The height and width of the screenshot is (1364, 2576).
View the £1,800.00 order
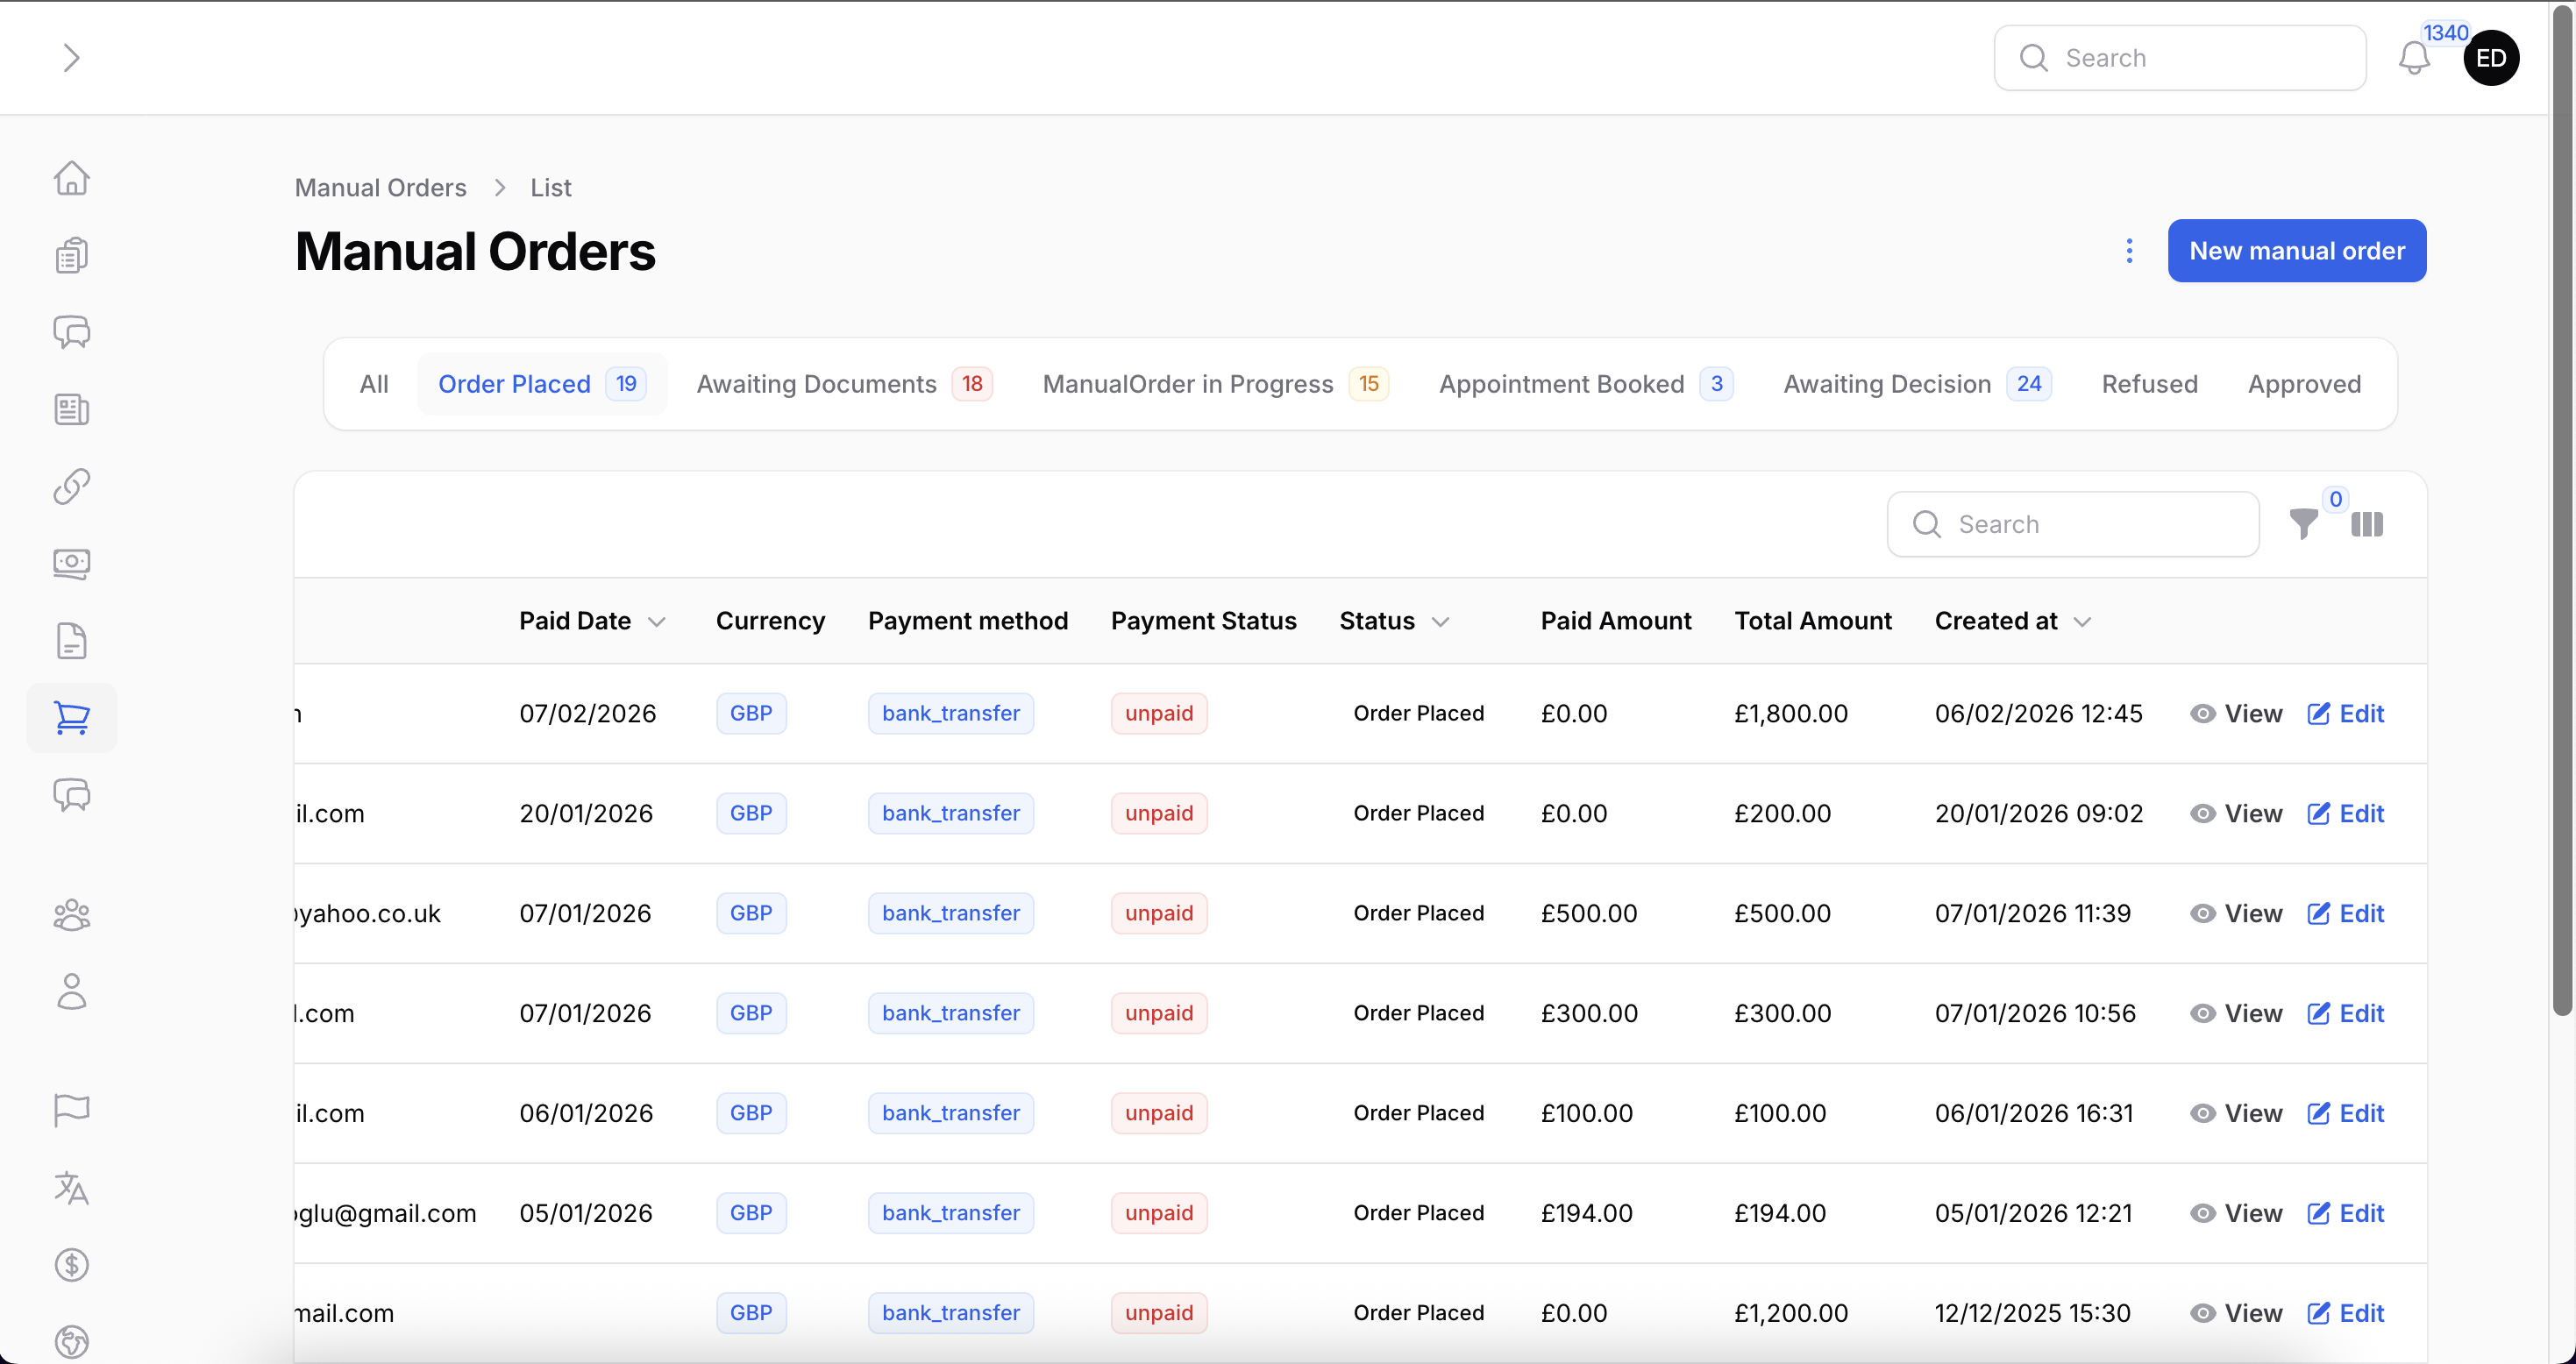[x=2236, y=714]
